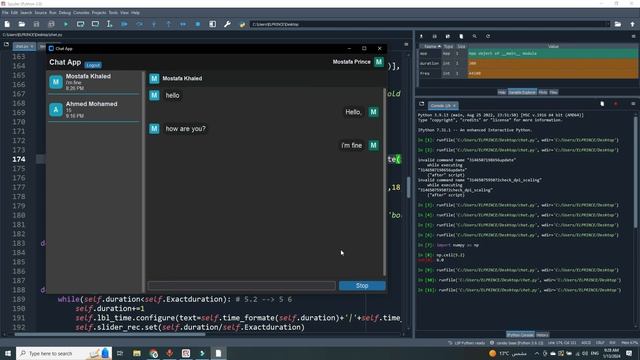Create a new file in Spyder toolbar
Viewport: 640px width, 360px height.
pyautogui.click(x=7, y=24)
